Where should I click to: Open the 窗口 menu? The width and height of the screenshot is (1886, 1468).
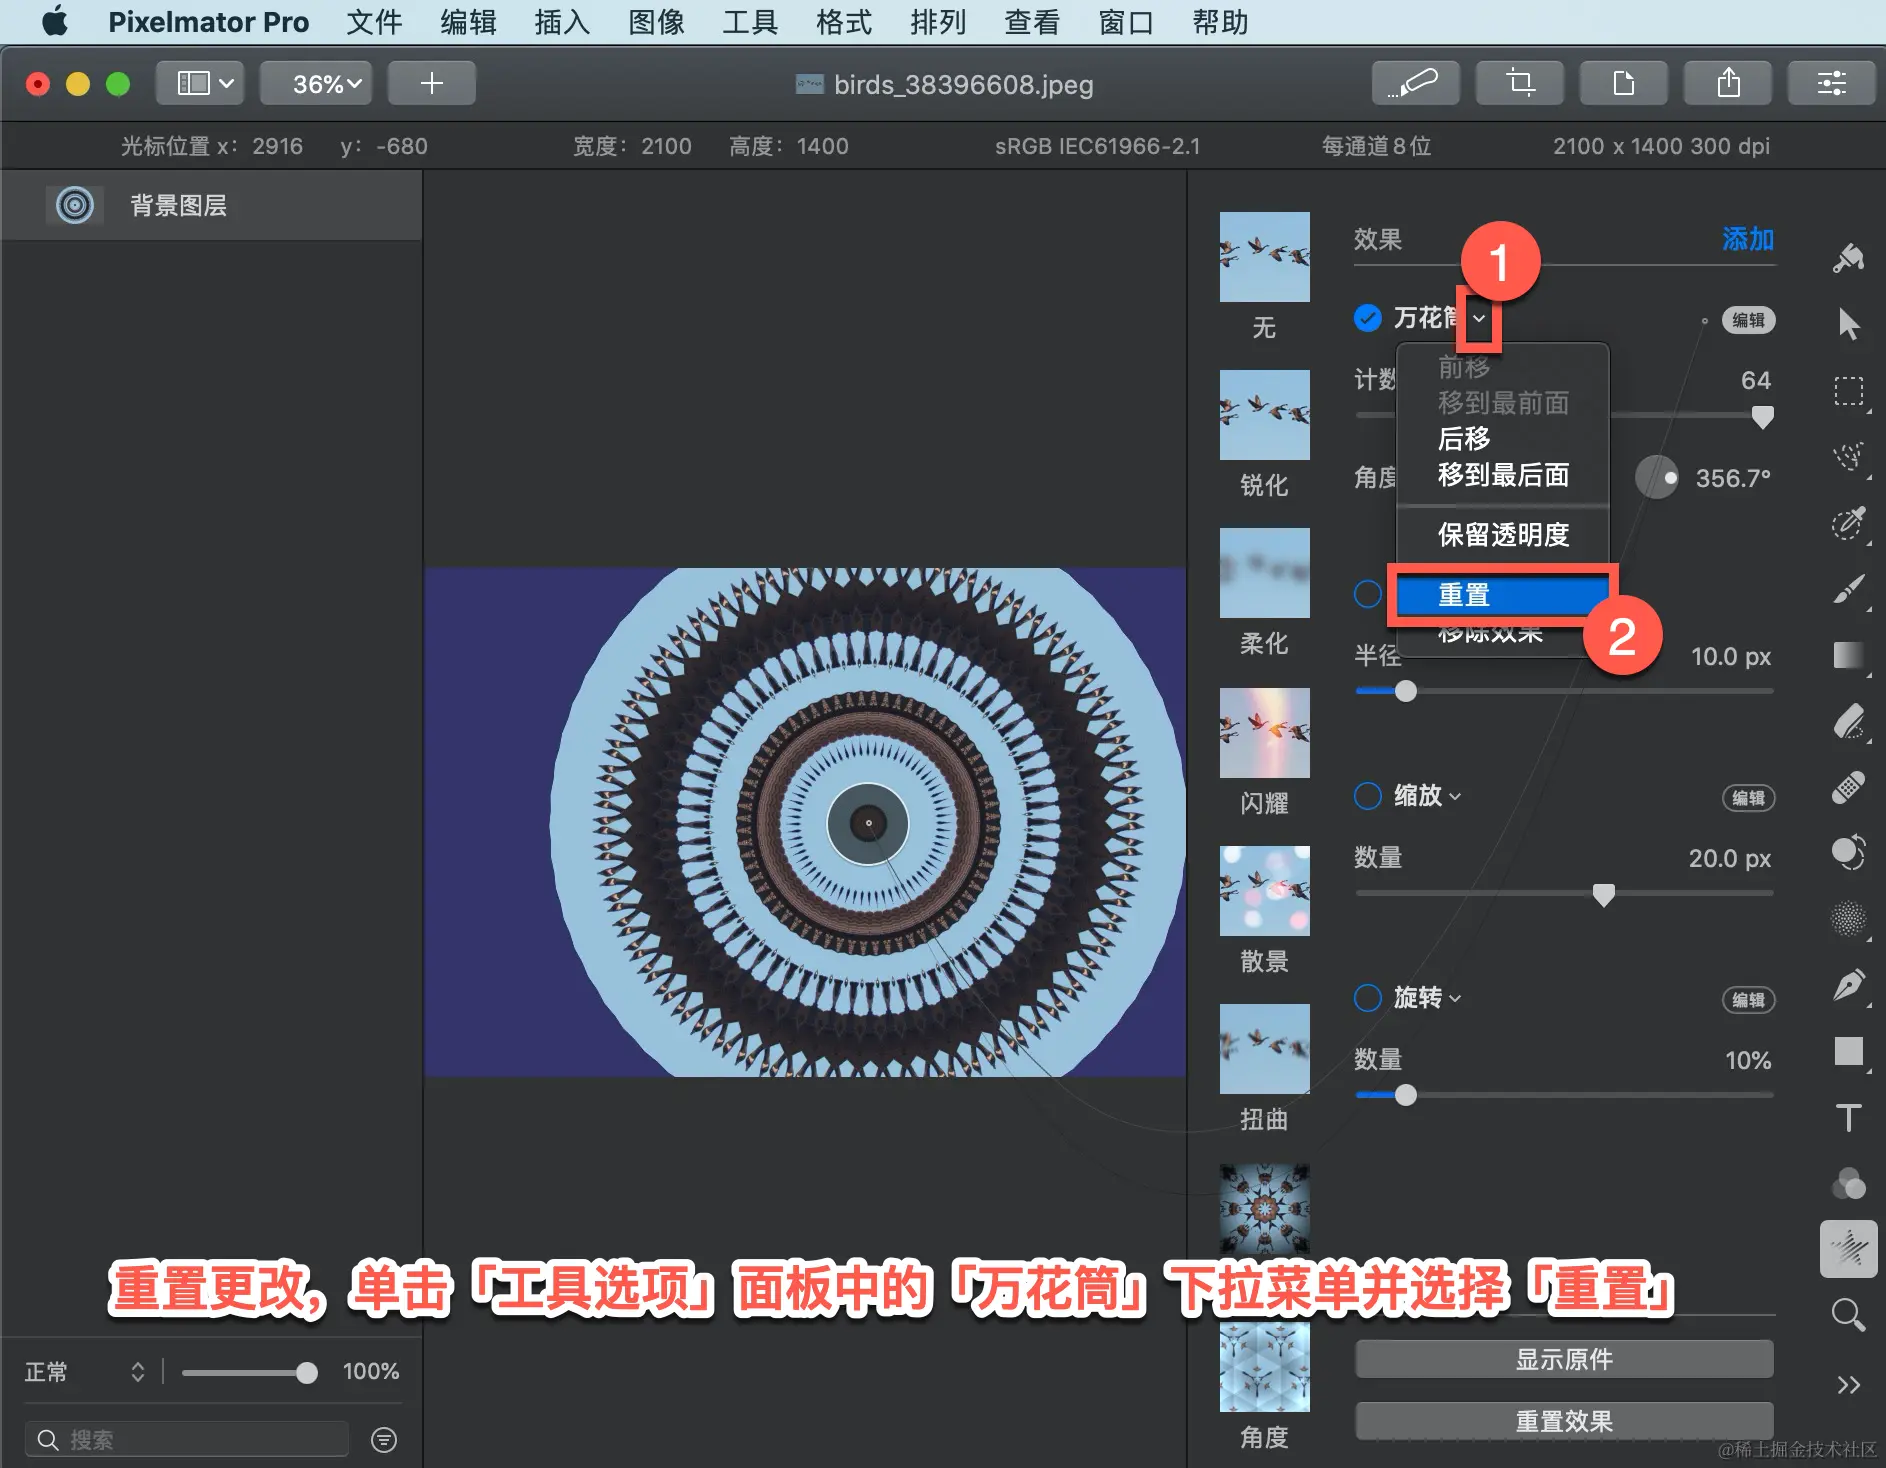coord(1126,22)
